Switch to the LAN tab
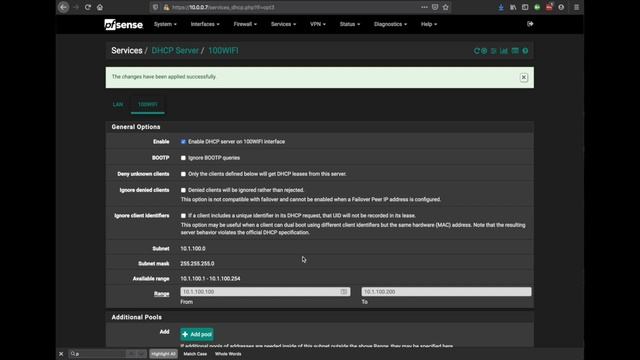 point(118,104)
